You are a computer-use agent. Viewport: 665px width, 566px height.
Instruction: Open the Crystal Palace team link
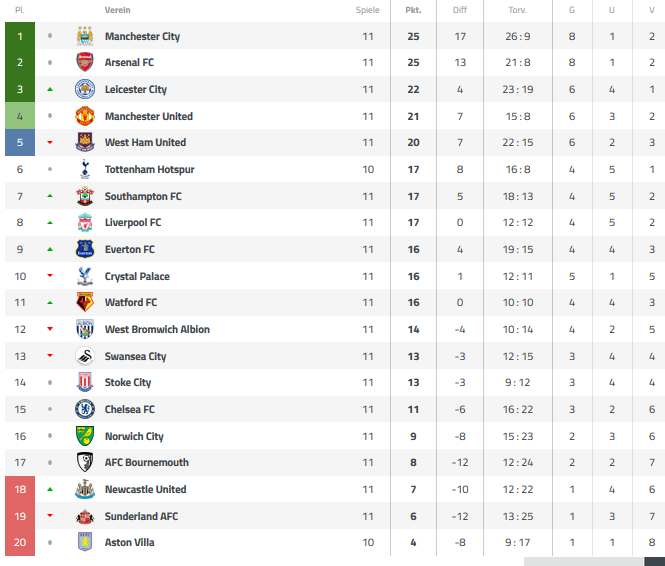[x=137, y=276]
